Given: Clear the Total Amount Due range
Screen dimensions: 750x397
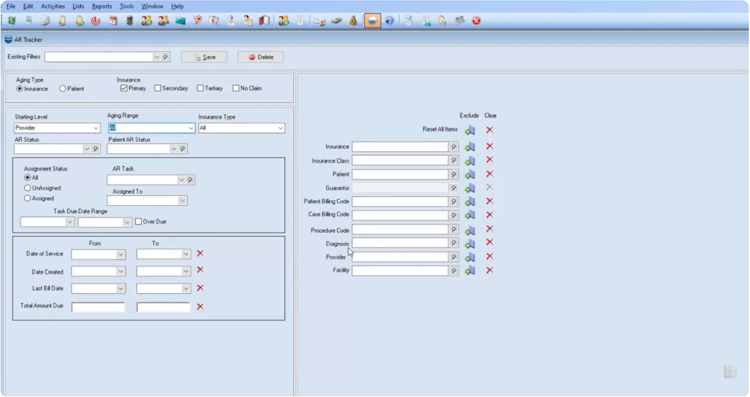Looking at the screenshot, I should (200, 307).
